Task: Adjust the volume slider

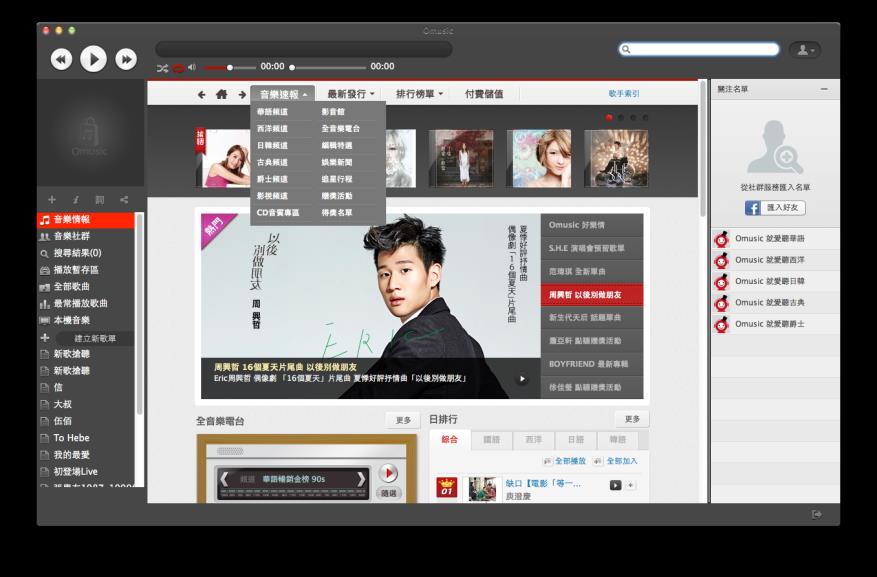Action: point(228,68)
